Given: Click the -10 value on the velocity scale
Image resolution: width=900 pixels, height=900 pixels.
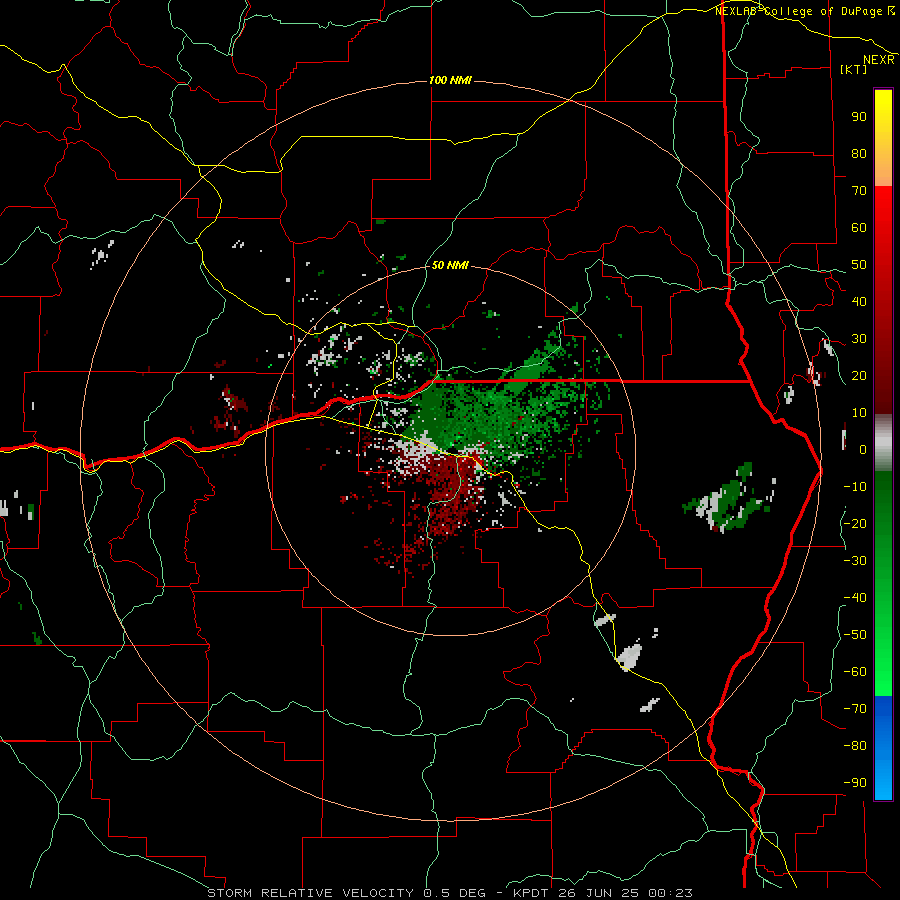Looking at the screenshot, I should pos(855,487).
